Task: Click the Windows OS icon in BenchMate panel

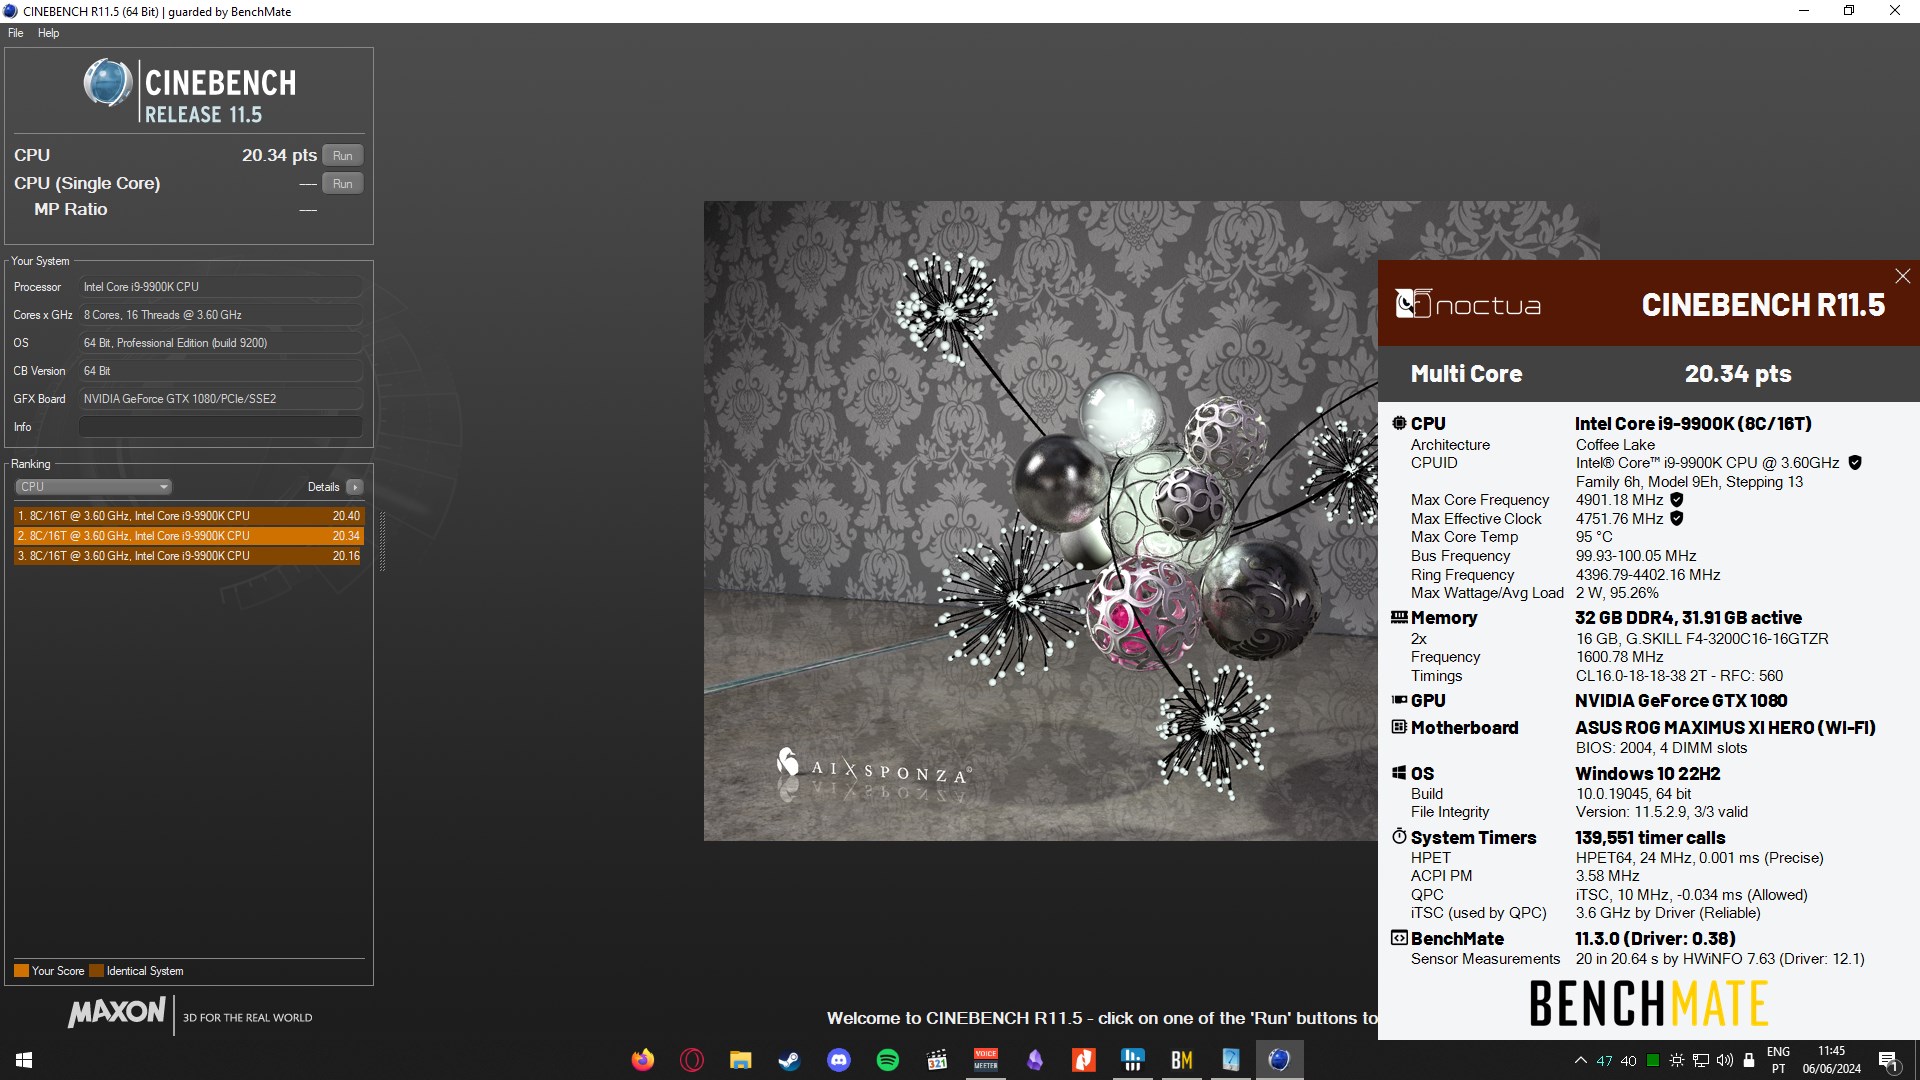Action: coord(1399,773)
